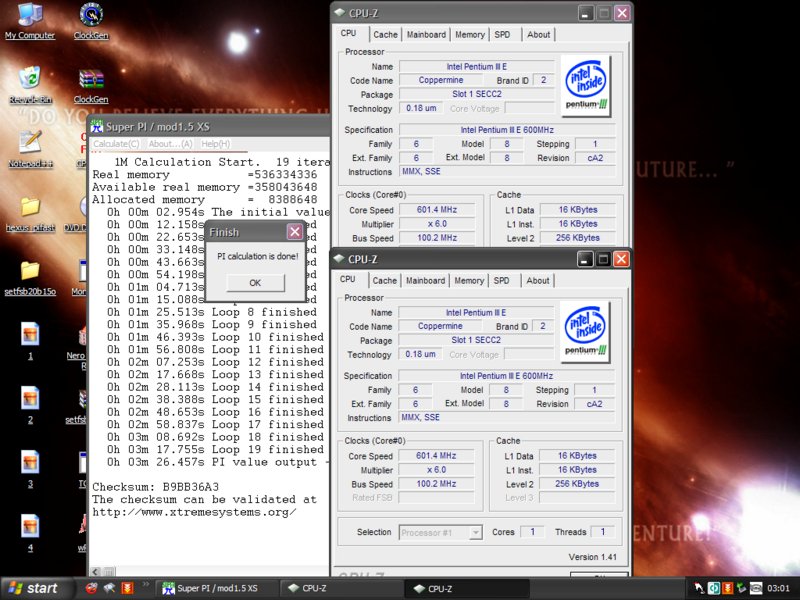Switch to the SPD tab in rear CPU-Z

point(503,34)
